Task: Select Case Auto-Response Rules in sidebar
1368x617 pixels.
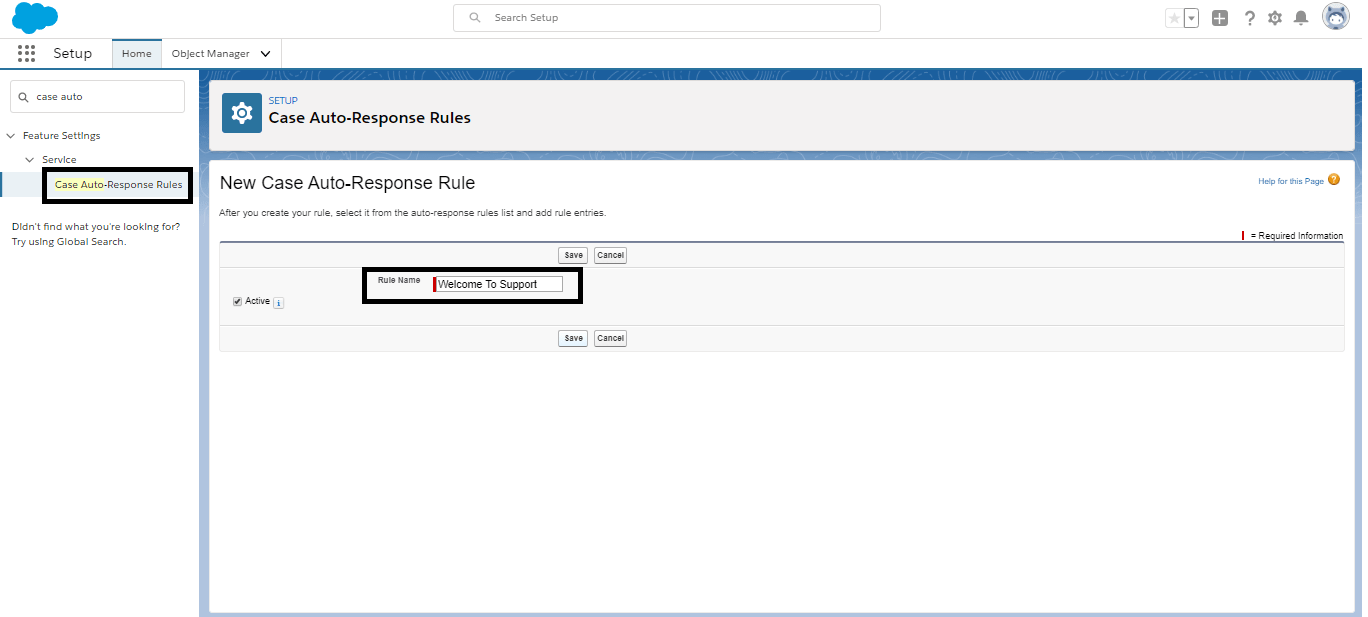Action: [x=117, y=185]
